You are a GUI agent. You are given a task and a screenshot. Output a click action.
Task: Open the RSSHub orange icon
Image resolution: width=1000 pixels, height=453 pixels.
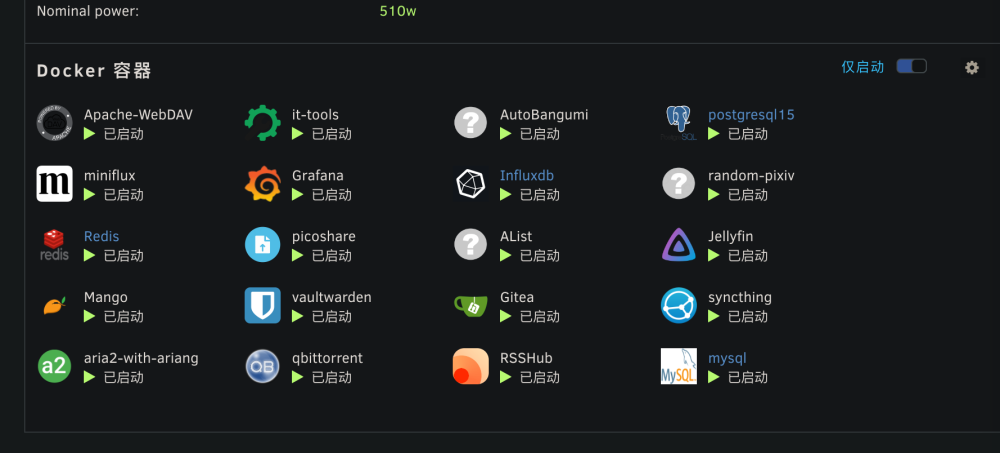point(471,366)
